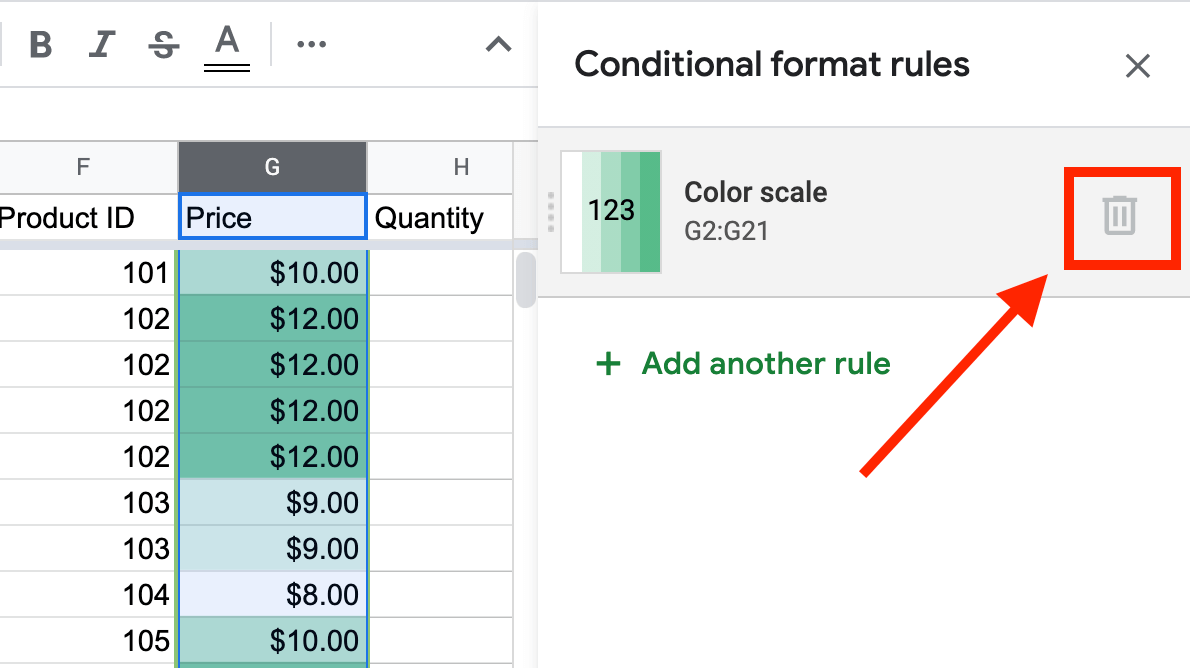Image resolution: width=1190 pixels, height=668 pixels.
Task: Click the ellipsis icon for more toolbar options
Action: (311, 44)
